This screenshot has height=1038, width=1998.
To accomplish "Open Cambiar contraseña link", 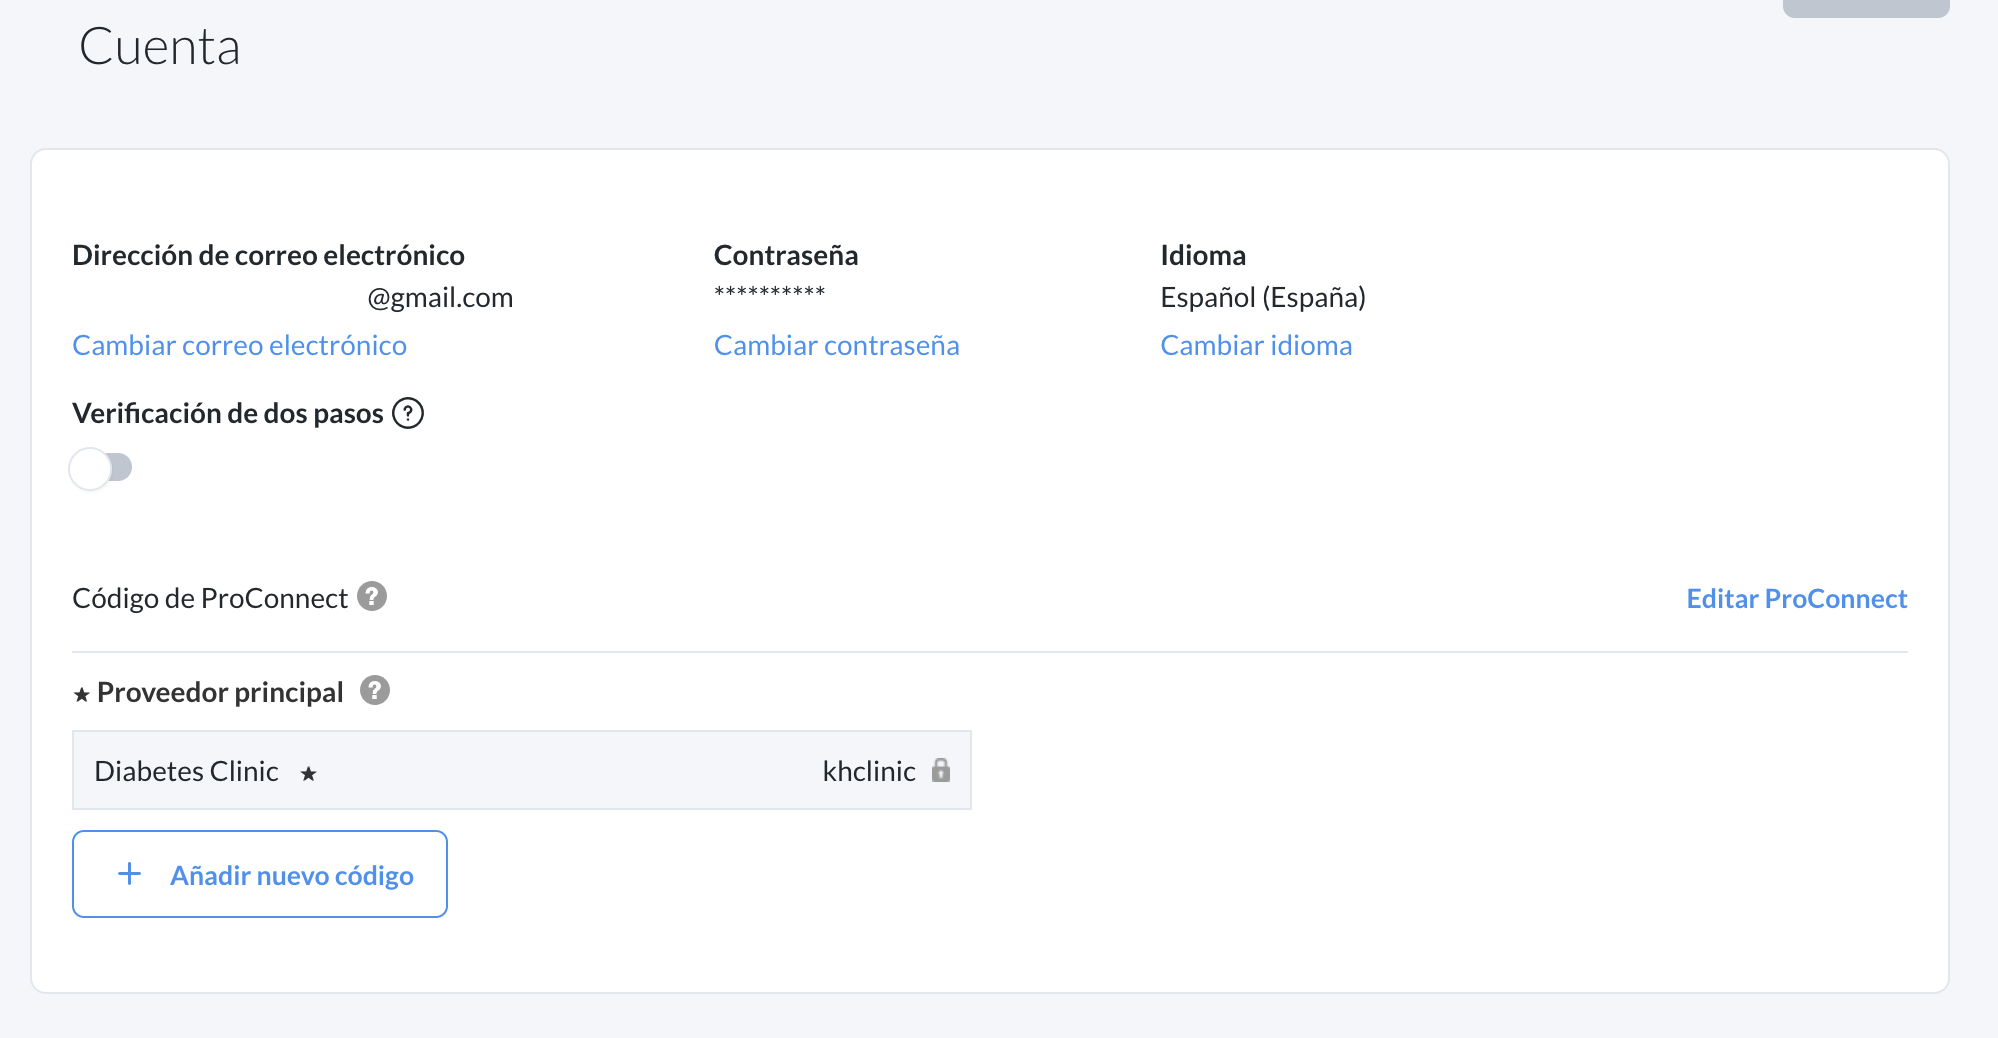I will 837,345.
